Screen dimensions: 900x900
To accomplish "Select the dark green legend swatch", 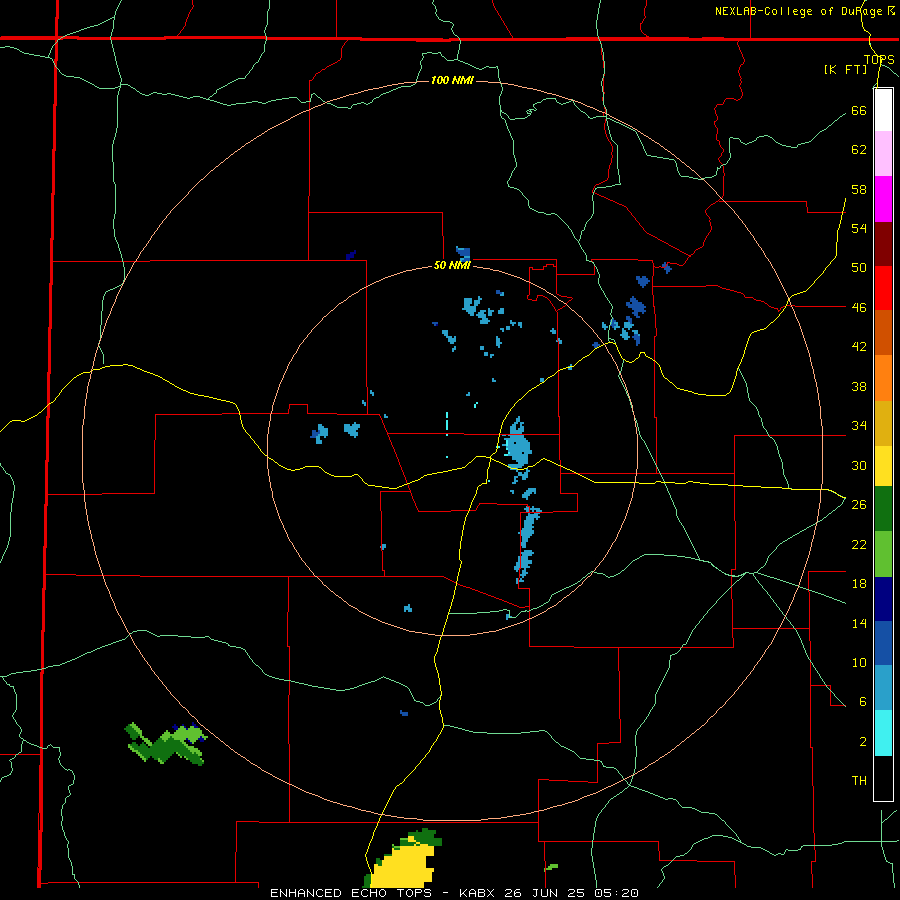I will 883,509.
